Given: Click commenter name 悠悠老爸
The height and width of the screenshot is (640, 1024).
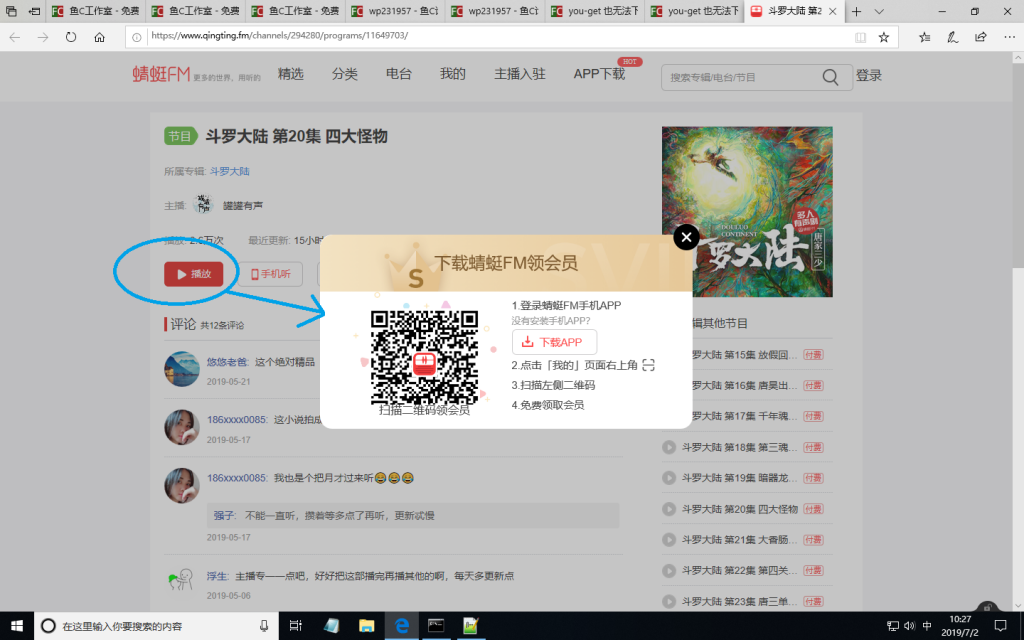Looking at the screenshot, I should tap(227, 362).
